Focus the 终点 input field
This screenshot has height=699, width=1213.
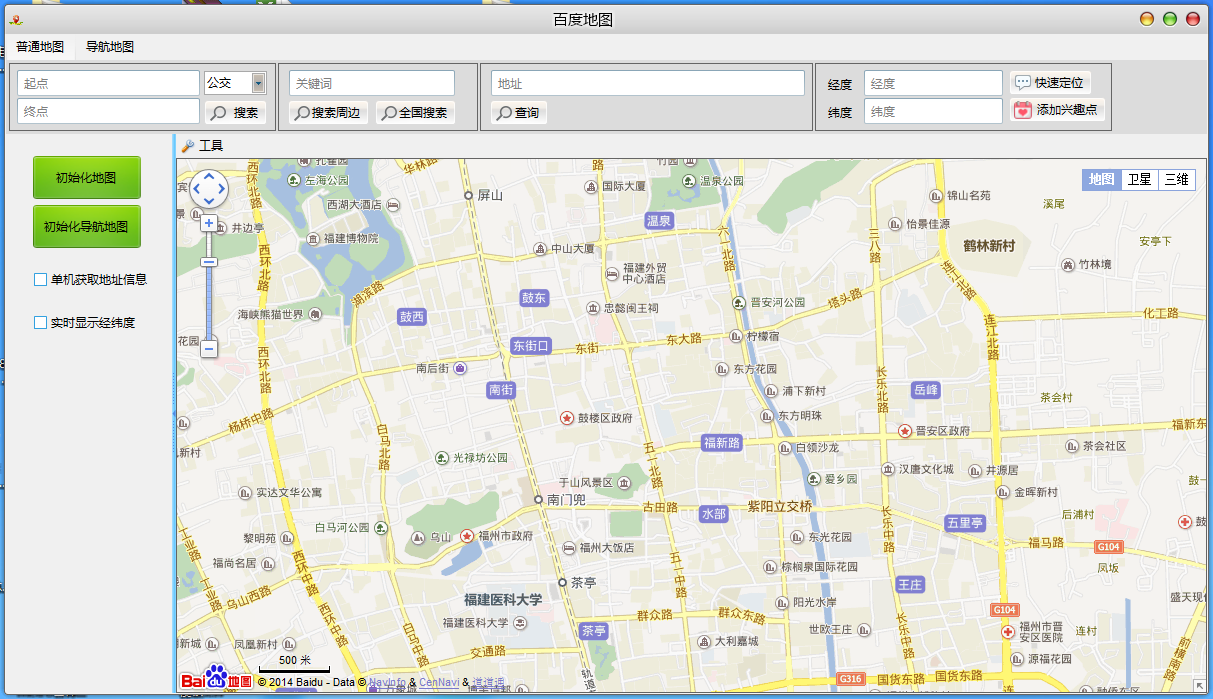pos(109,111)
